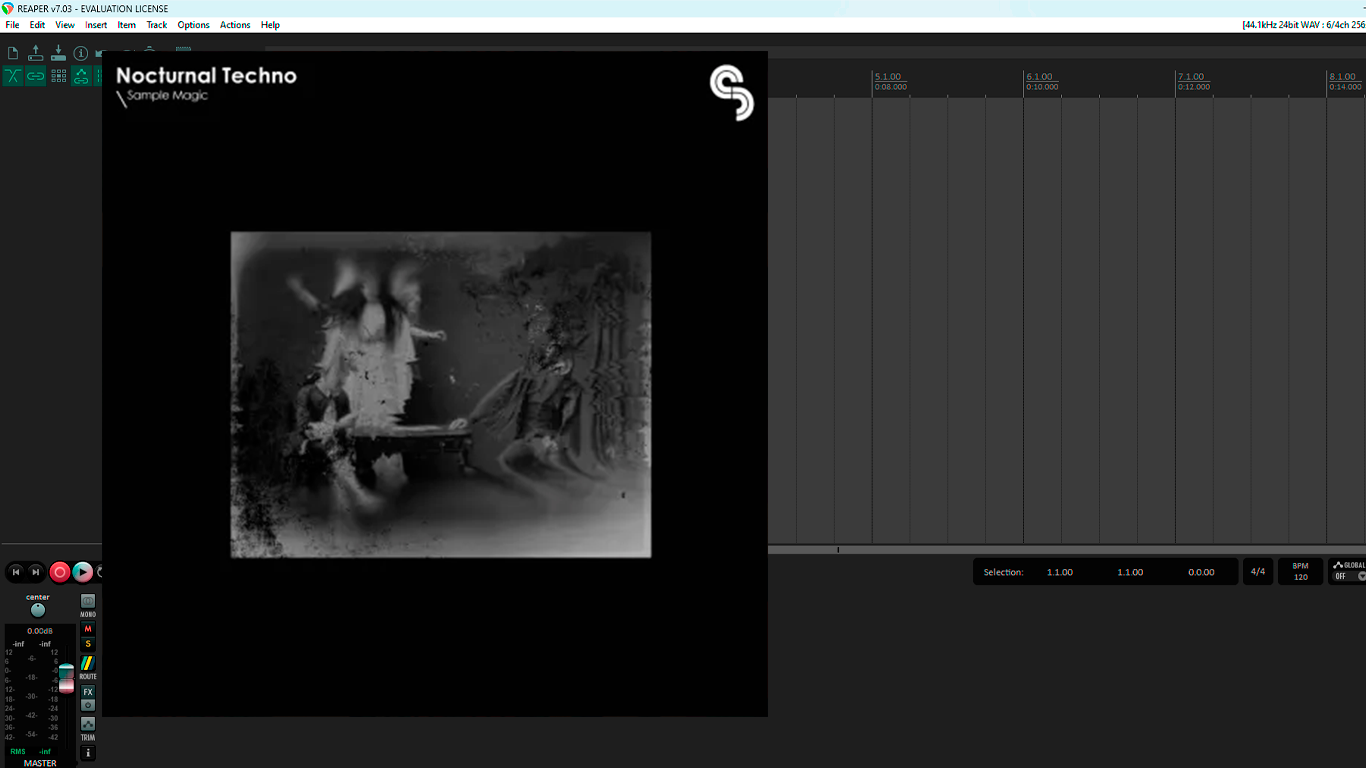The height and width of the screenshot is (768, 1366).
Task: Click the selection start field 1.1.00
Action: pyautogui.click(x=1060, y=572)
